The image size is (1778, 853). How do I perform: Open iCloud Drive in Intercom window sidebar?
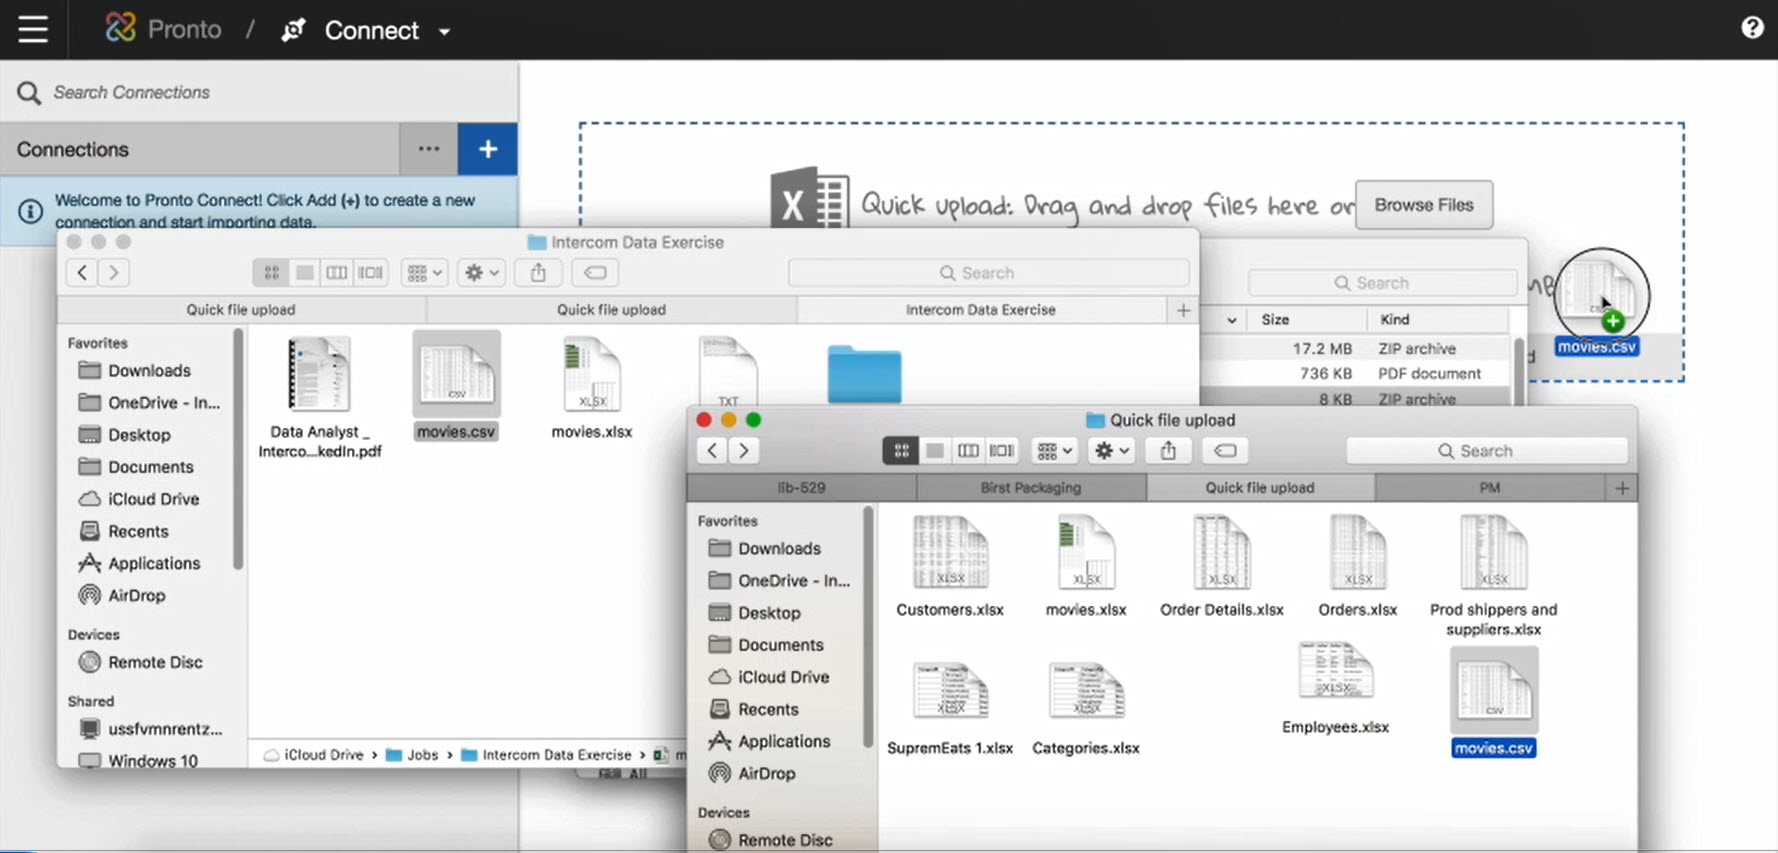152,499
